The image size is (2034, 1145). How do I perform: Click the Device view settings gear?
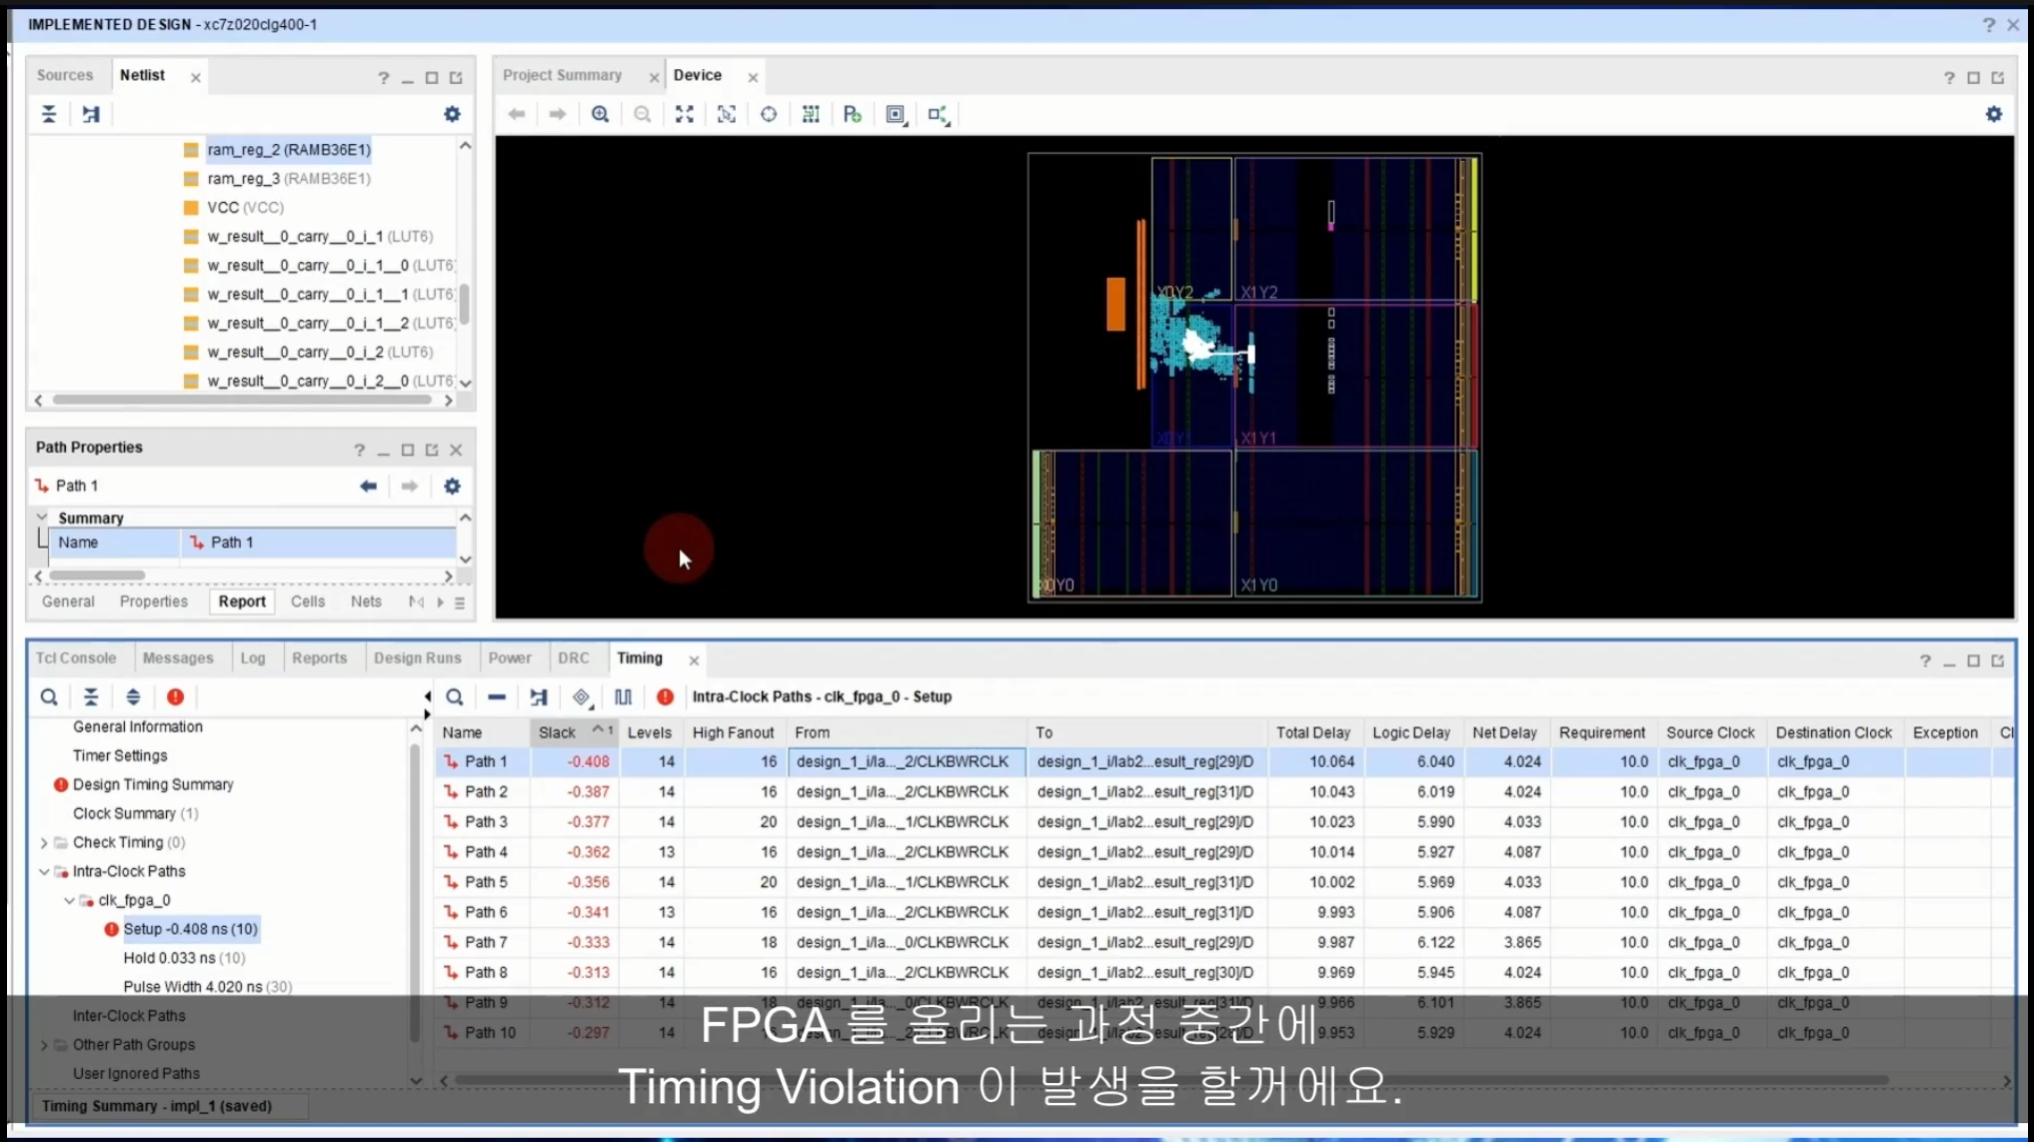(x=1993, y=114)
